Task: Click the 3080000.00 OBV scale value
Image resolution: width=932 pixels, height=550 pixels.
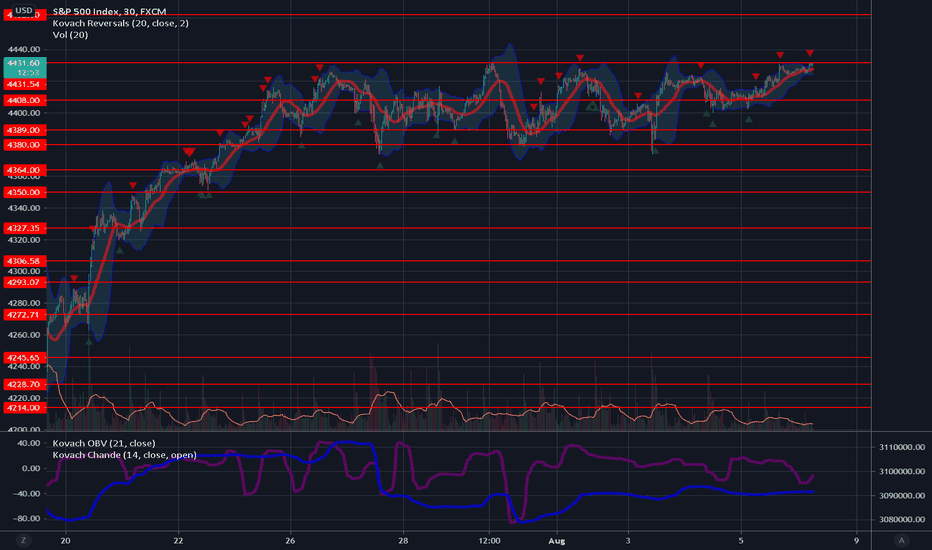Action: [x=902, y=520]
